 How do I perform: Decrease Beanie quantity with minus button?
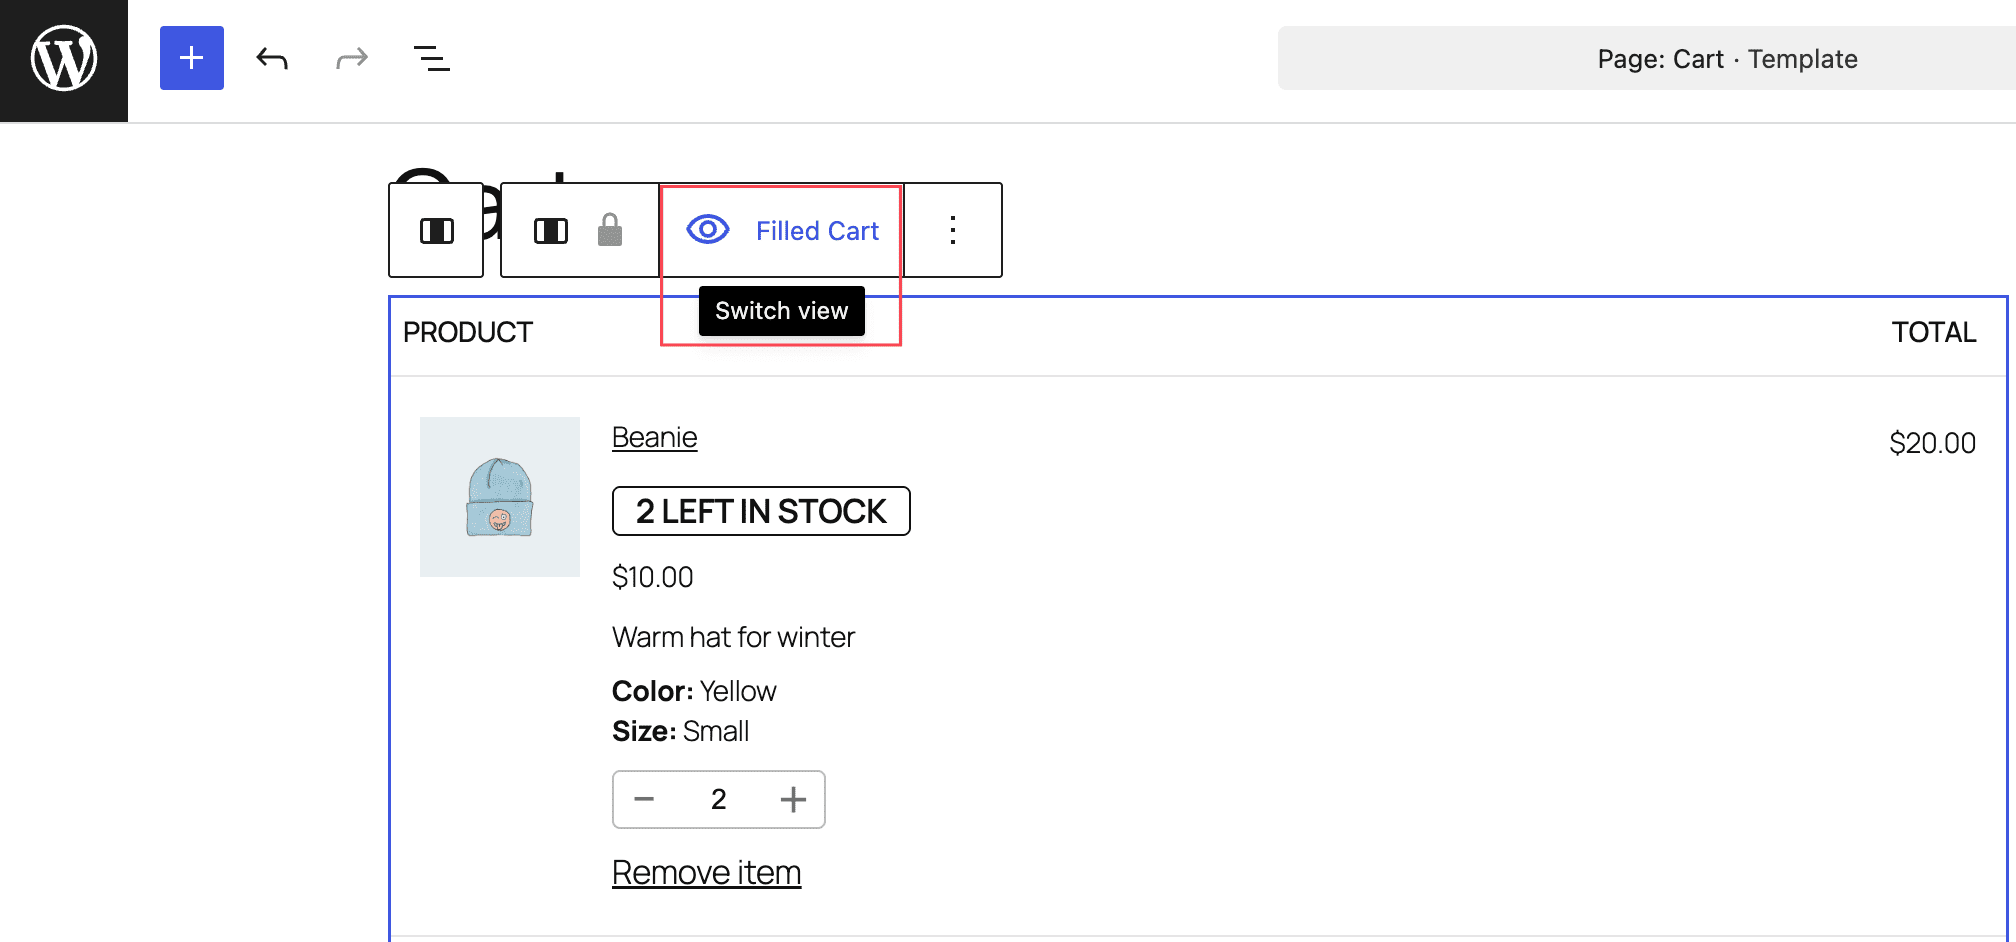coord(644,799)
